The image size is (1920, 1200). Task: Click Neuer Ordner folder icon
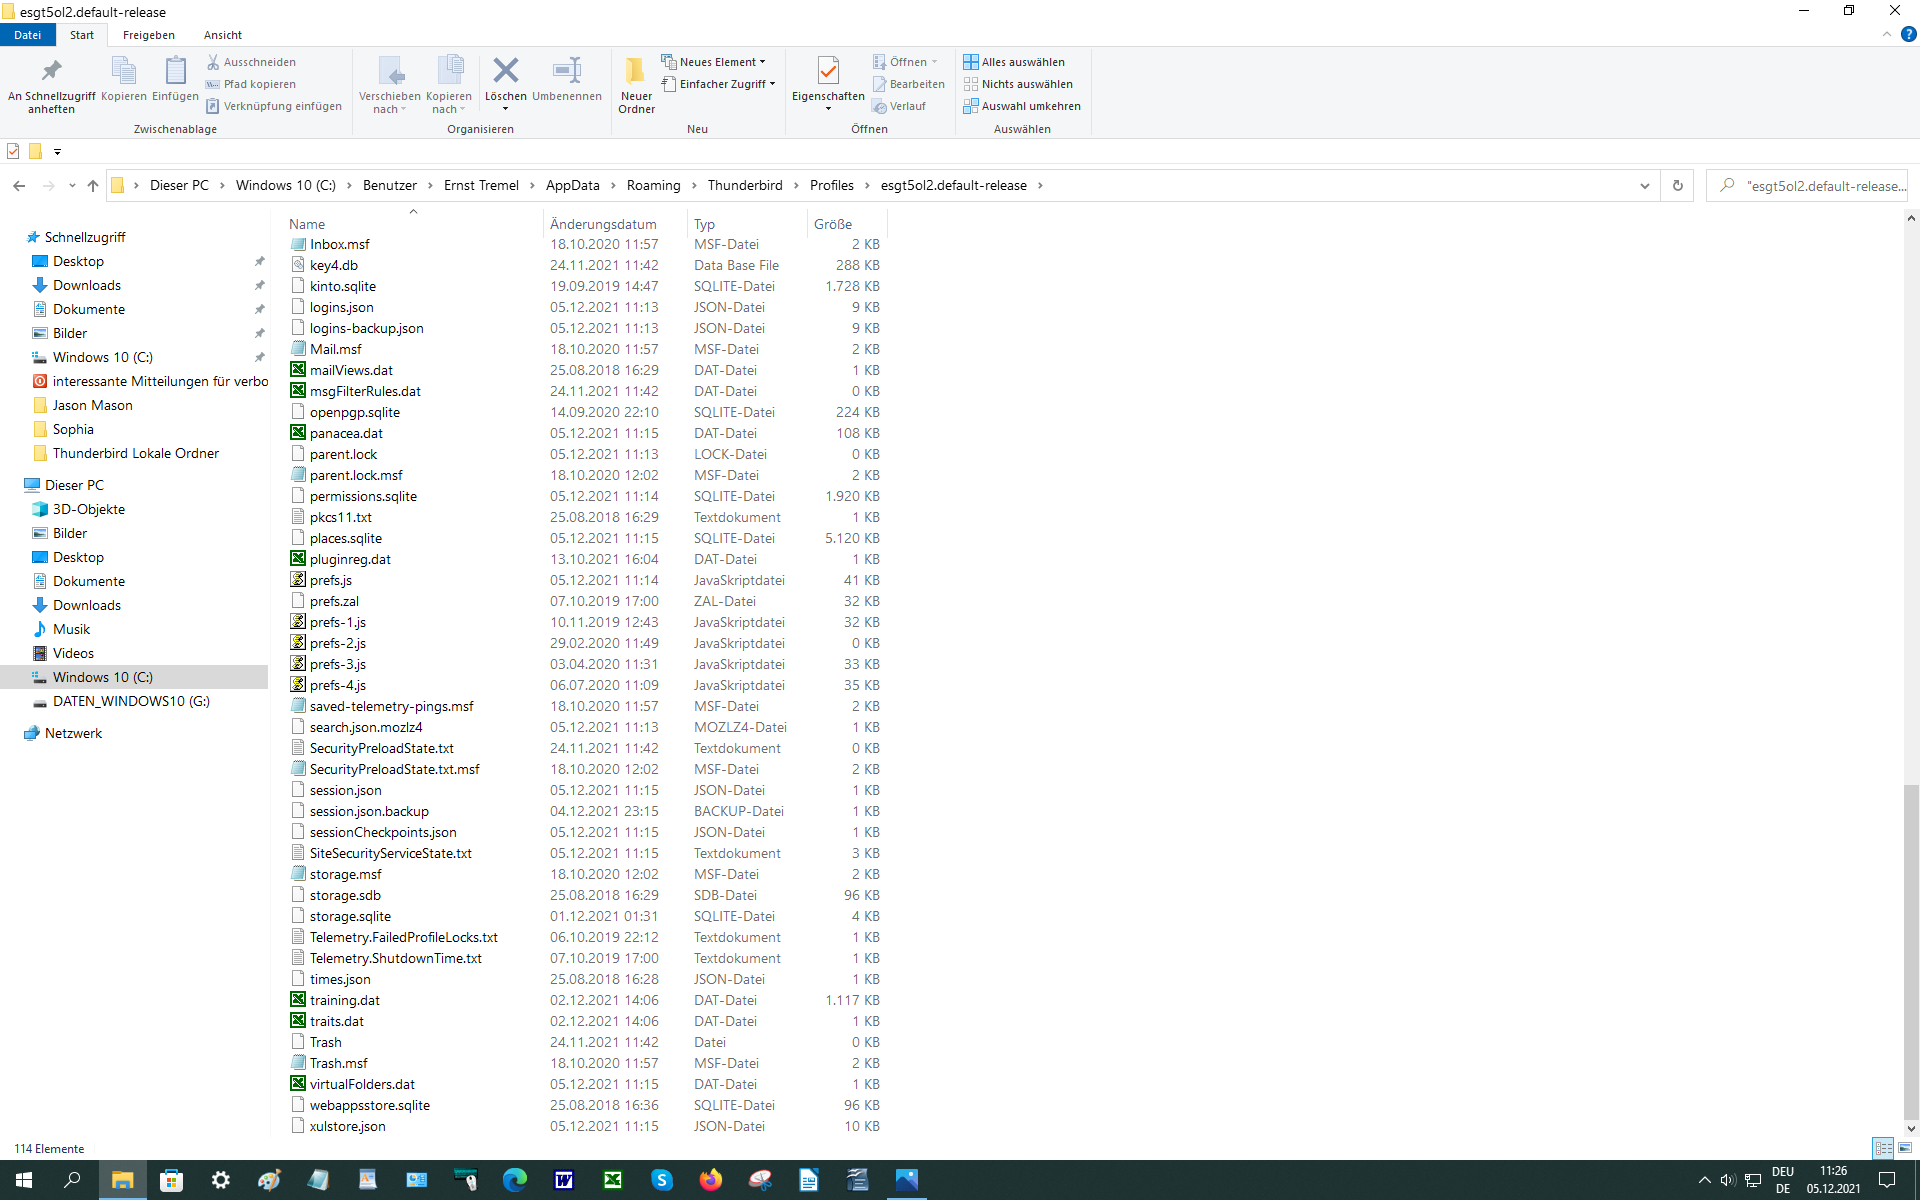coord(636,71)
